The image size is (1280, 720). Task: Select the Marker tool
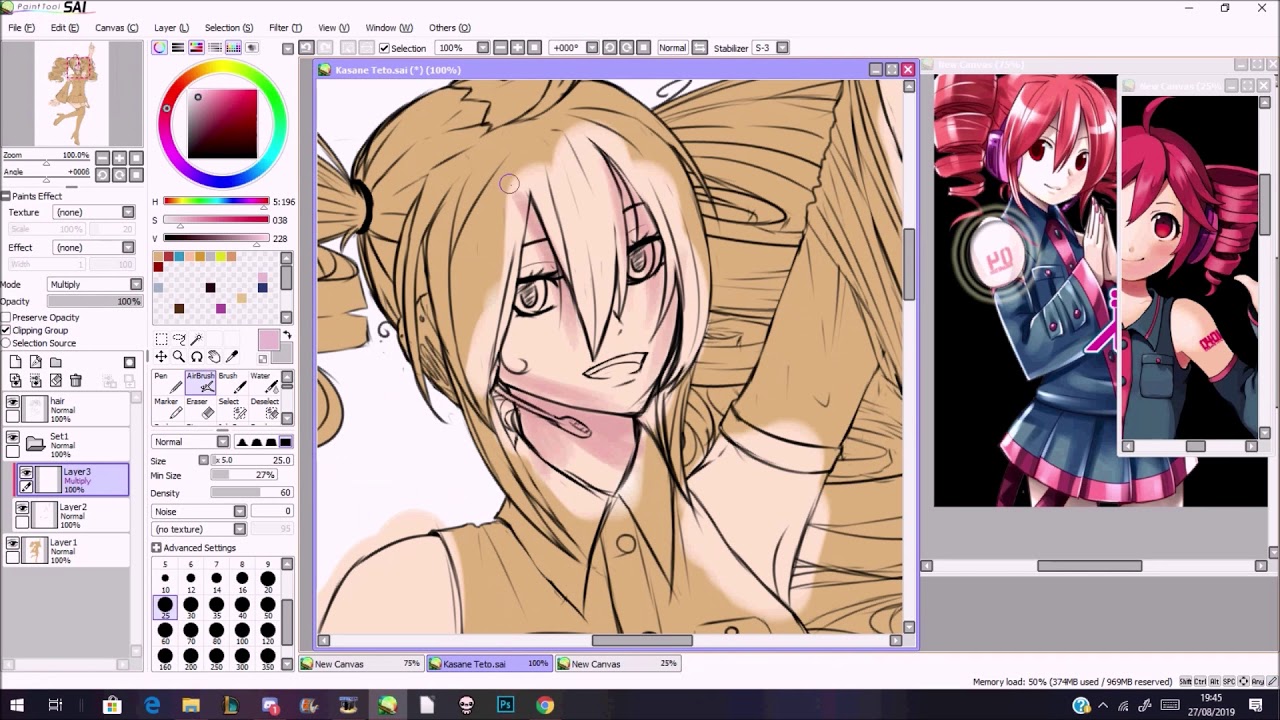167,407
